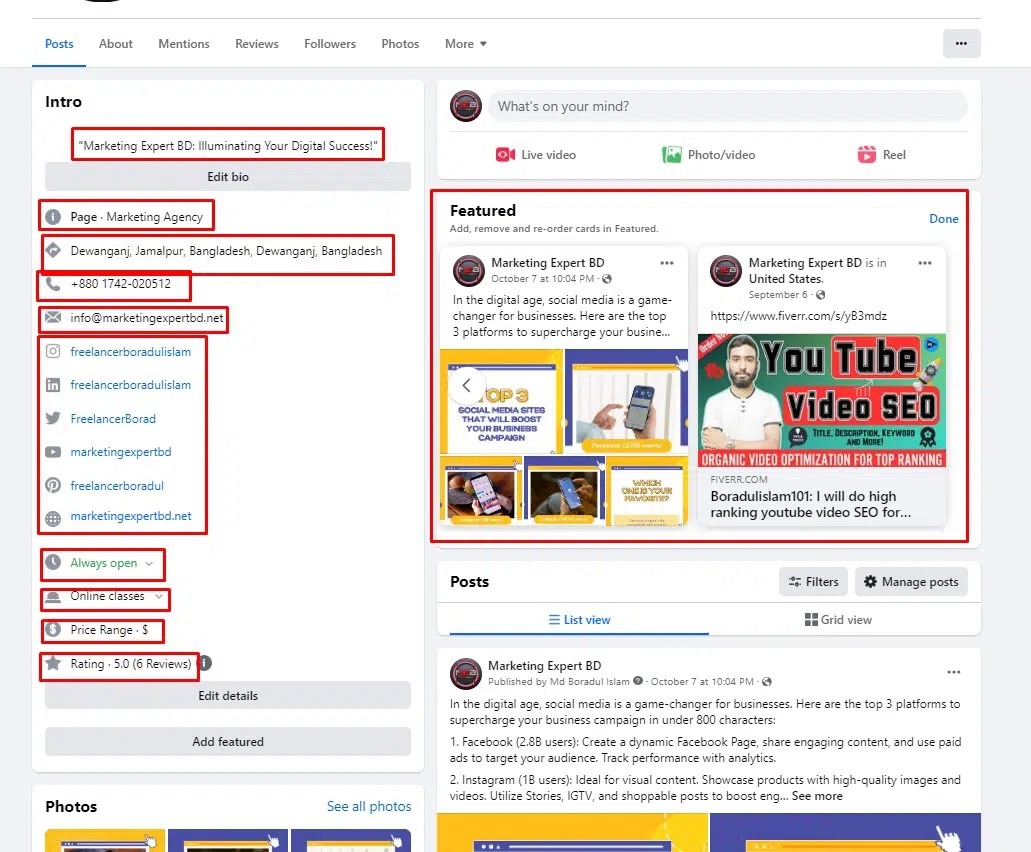Click the Reel icon in composer
The image size is (1031, 852).
pos(866,155)
